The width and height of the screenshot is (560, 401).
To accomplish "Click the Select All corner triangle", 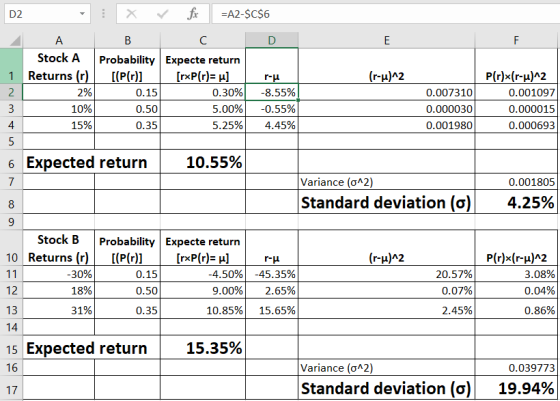I will click(x=14, y=40).
